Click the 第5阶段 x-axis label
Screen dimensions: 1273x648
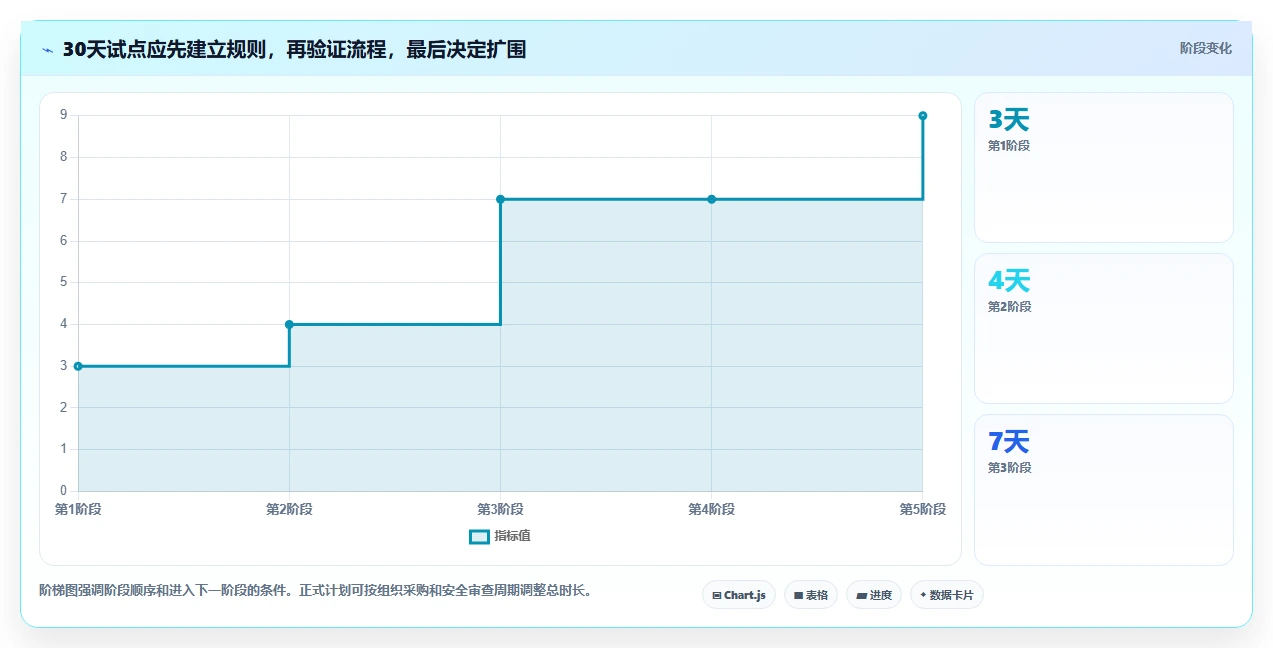click(x=922, y=509)
